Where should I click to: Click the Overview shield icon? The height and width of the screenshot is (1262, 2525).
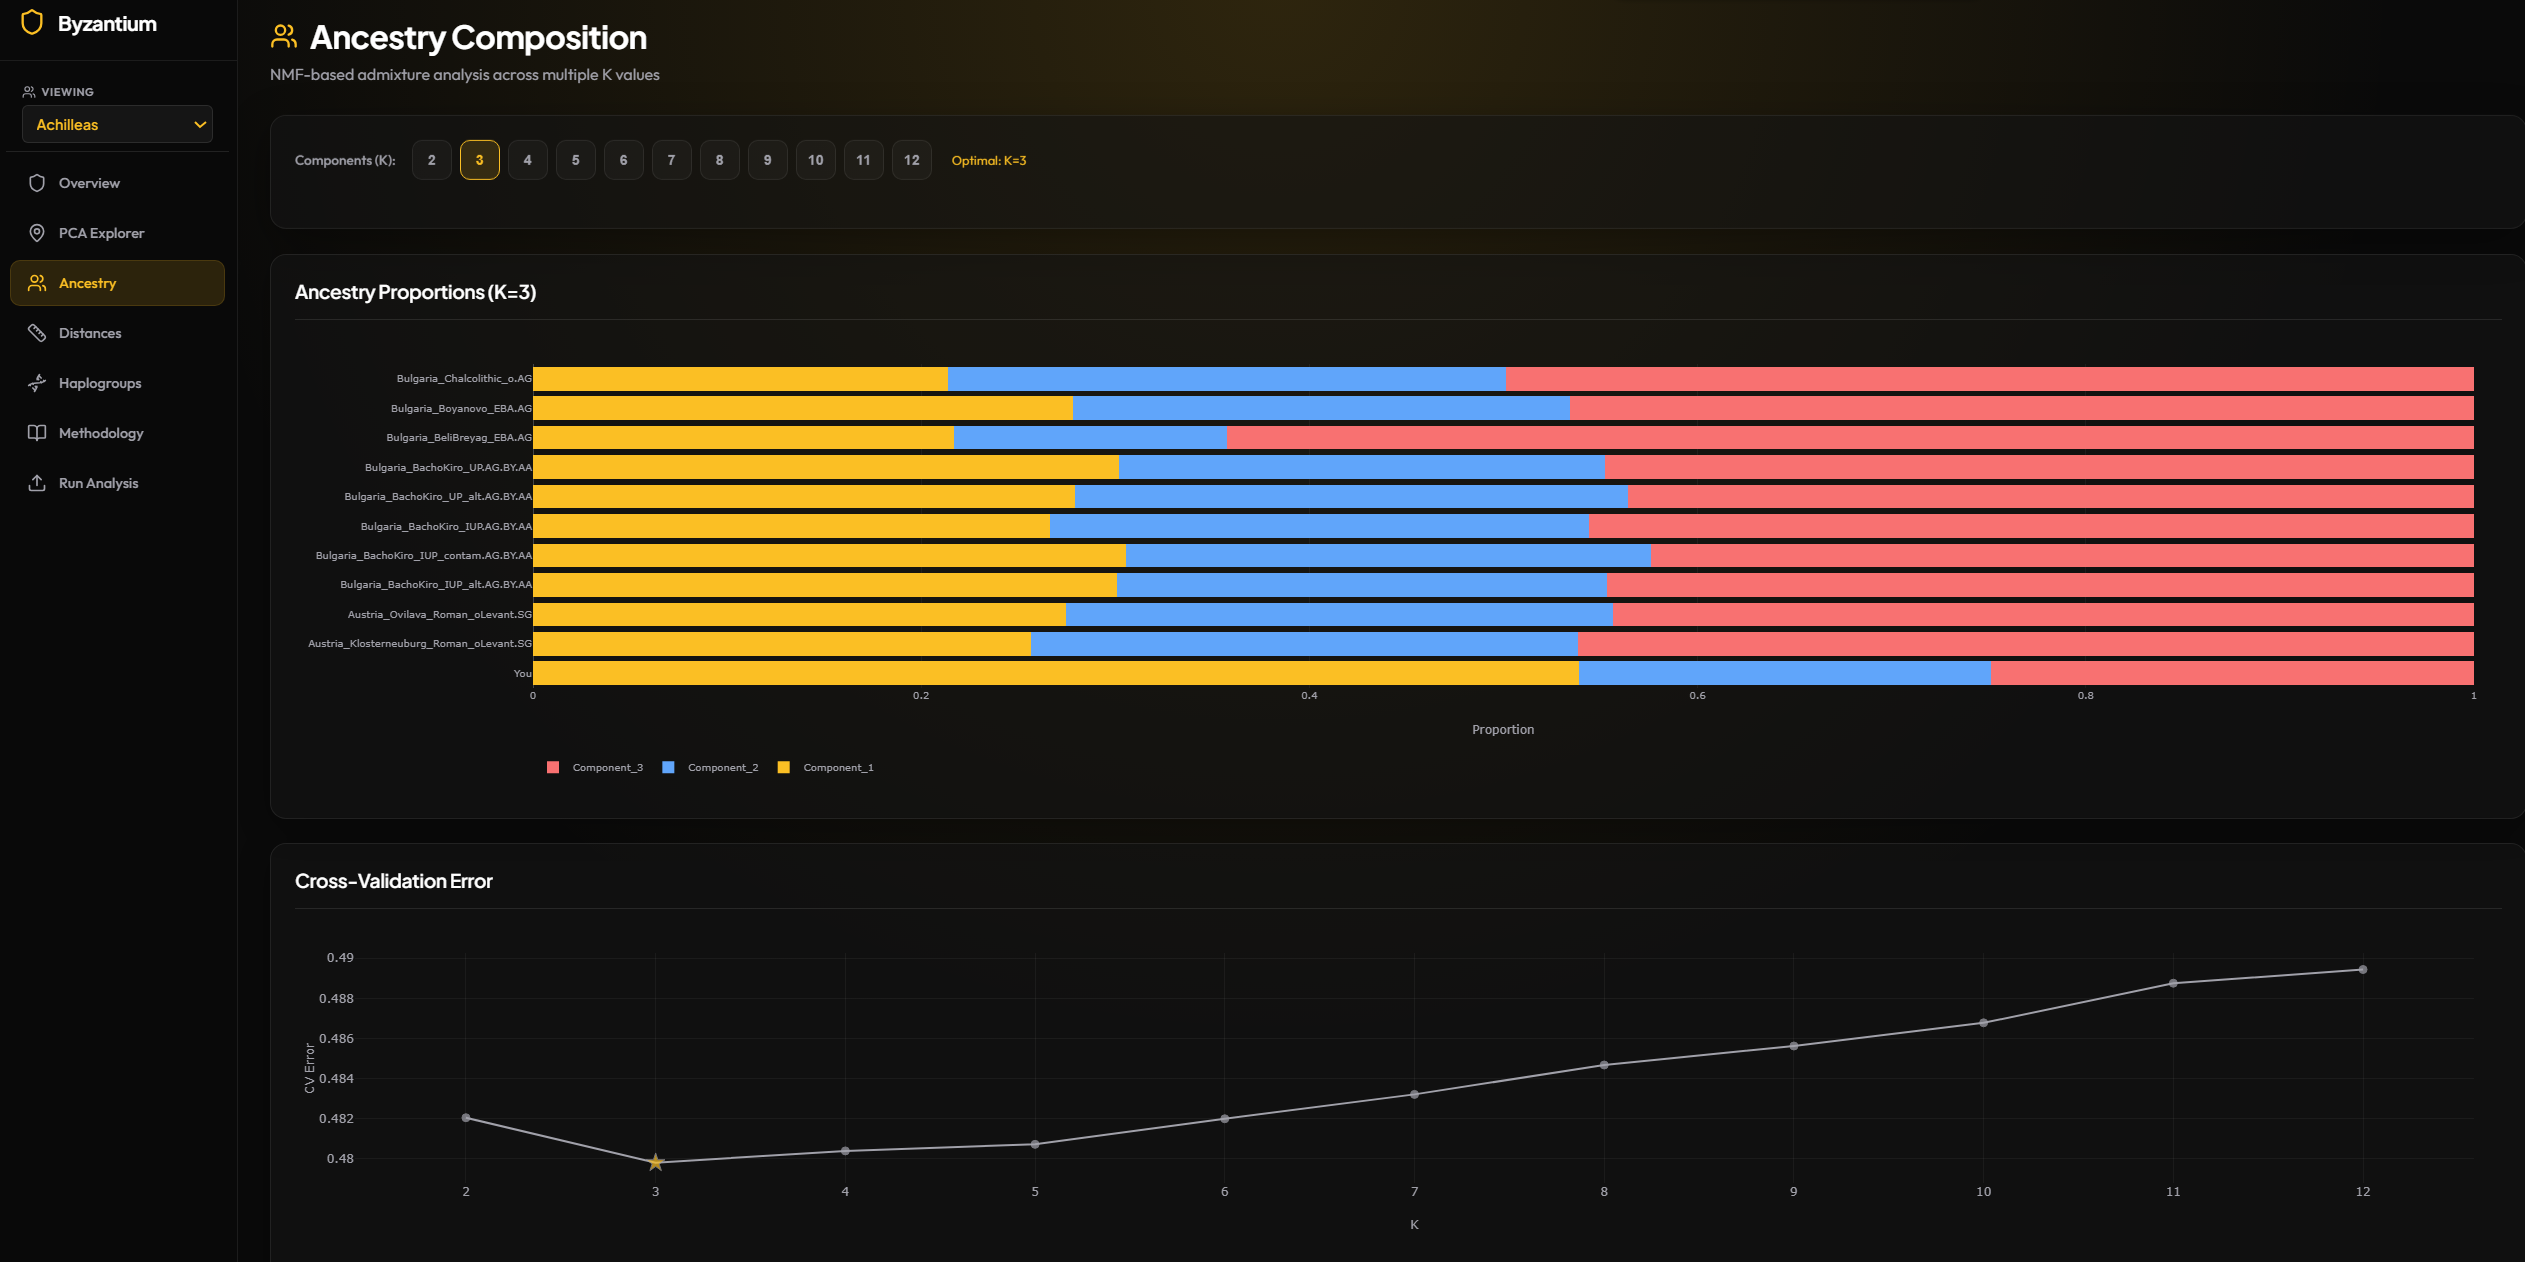(x=36, y=182)
